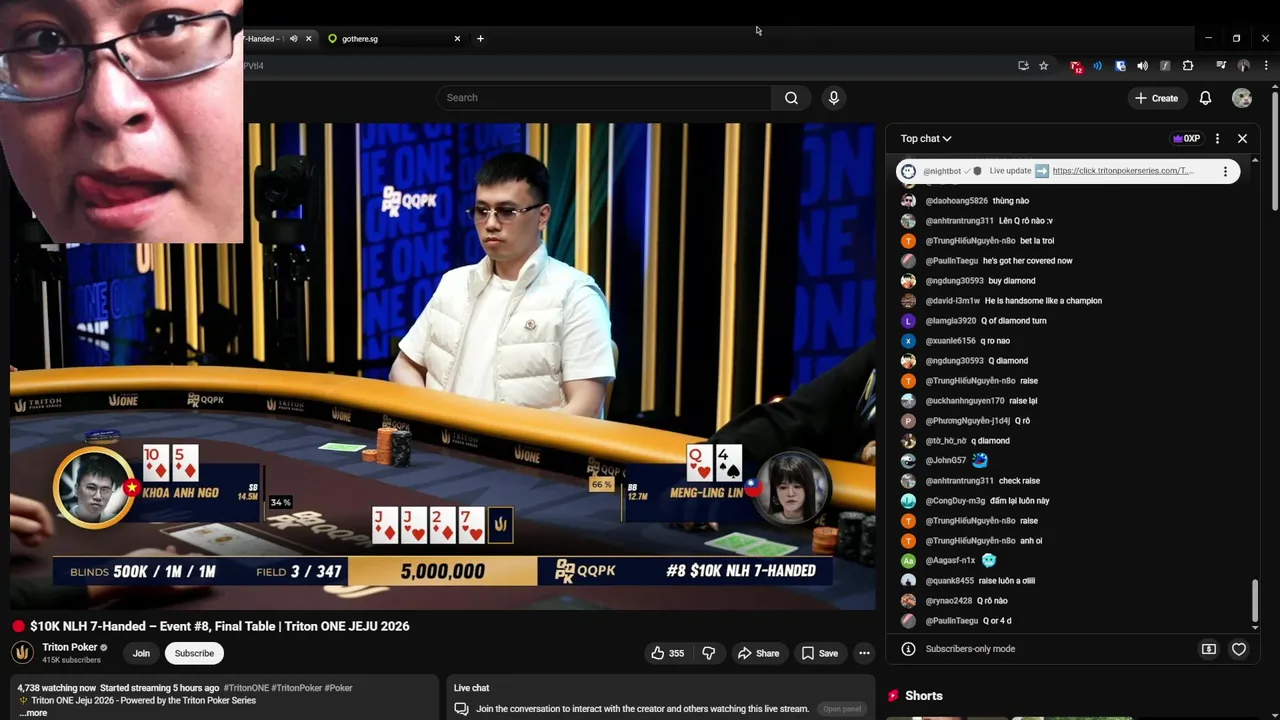This screenshot has width=1280, height=720.
Task: Open more actions menu below video
Action: [864, 653]
